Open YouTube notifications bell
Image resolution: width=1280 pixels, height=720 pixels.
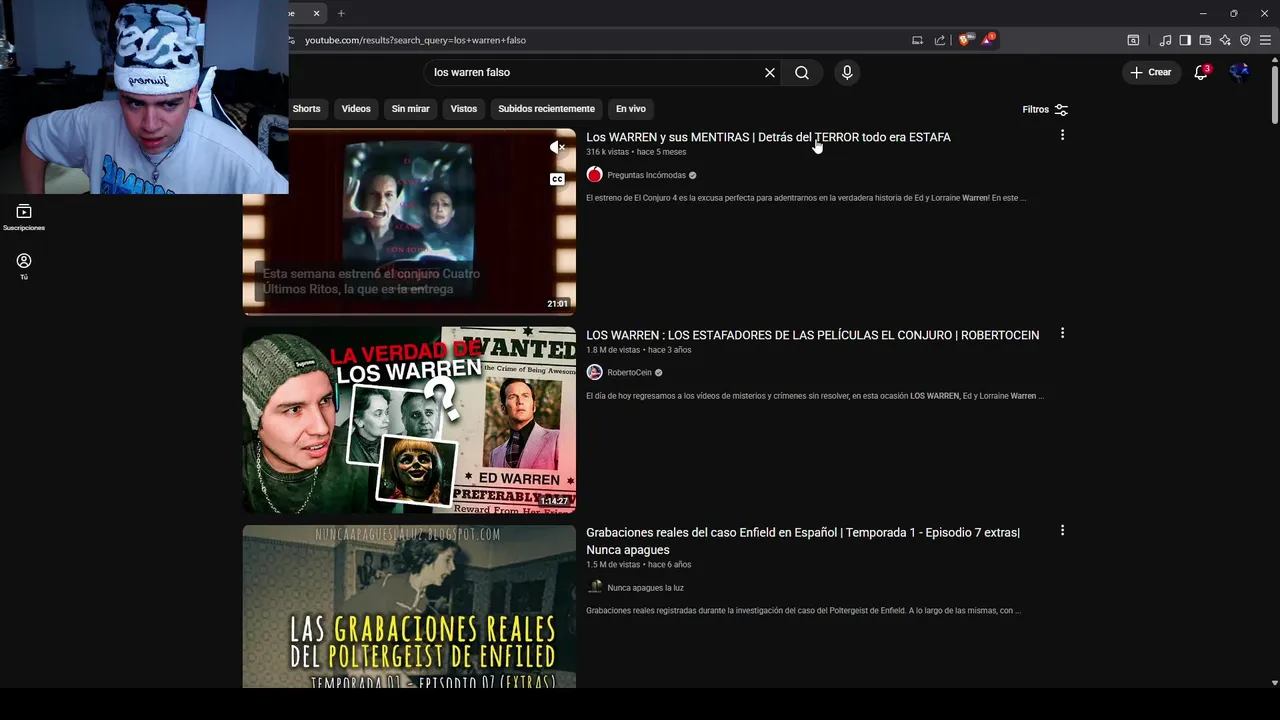coord(1201,72)
